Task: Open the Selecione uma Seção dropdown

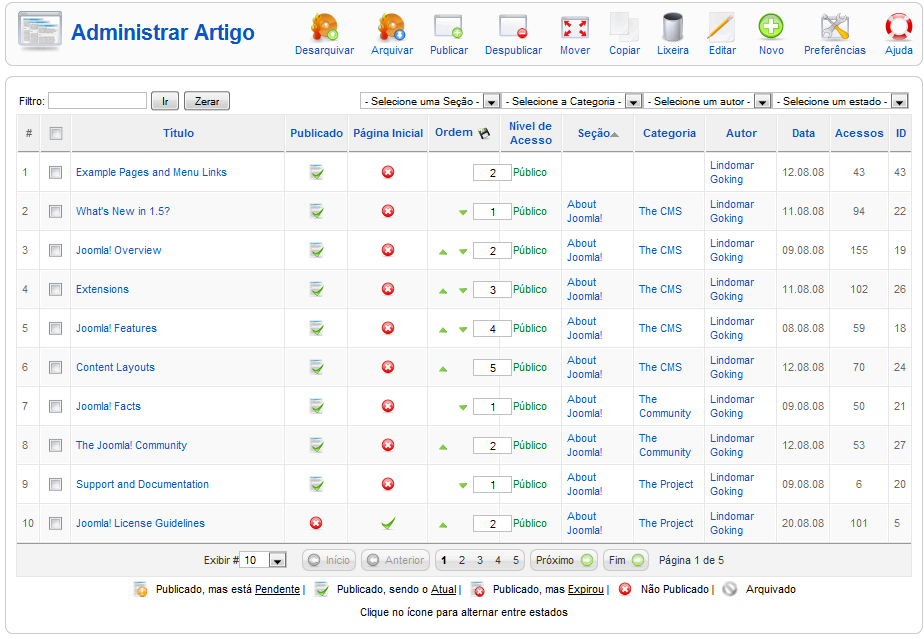Action: pyautogui.click(x=430, y=101)
